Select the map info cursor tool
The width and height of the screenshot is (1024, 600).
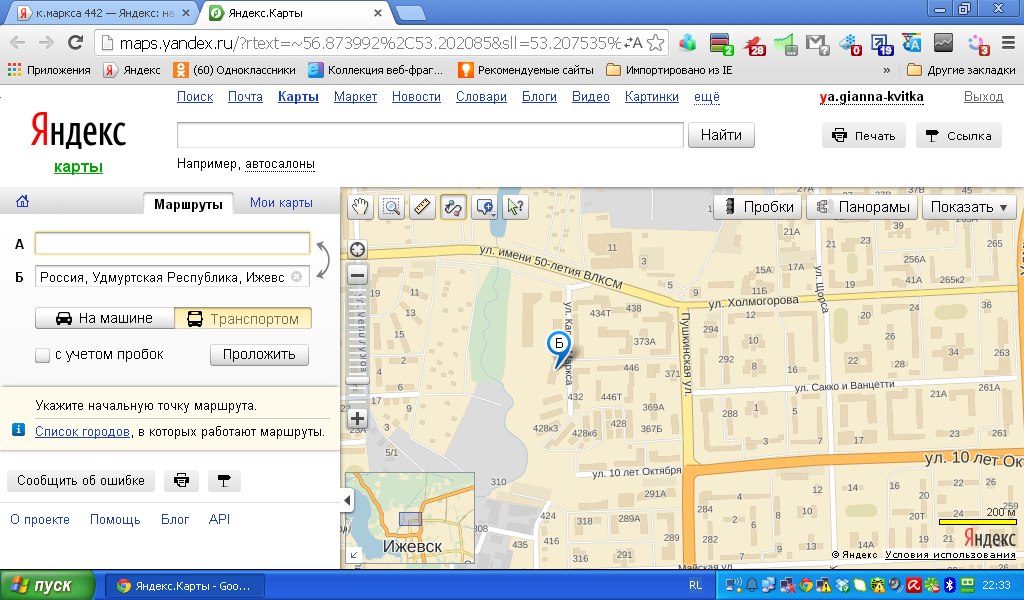(x=516, y=207)
